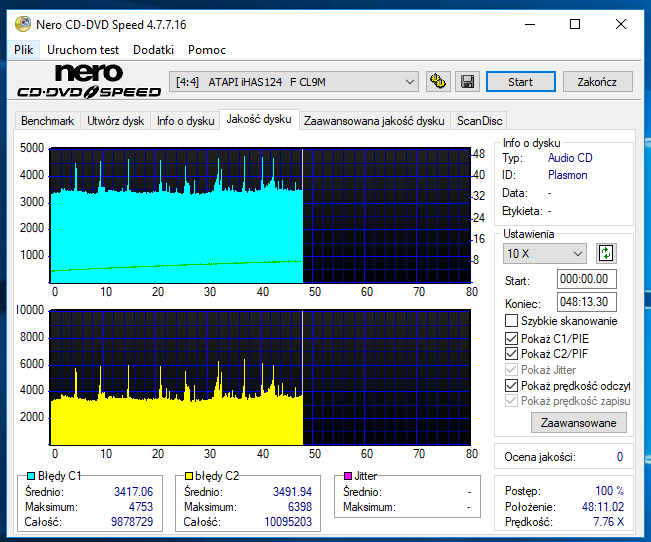
Task: Open the ATAPI iHAS124 drive dropdown
Action: point(294,82)
